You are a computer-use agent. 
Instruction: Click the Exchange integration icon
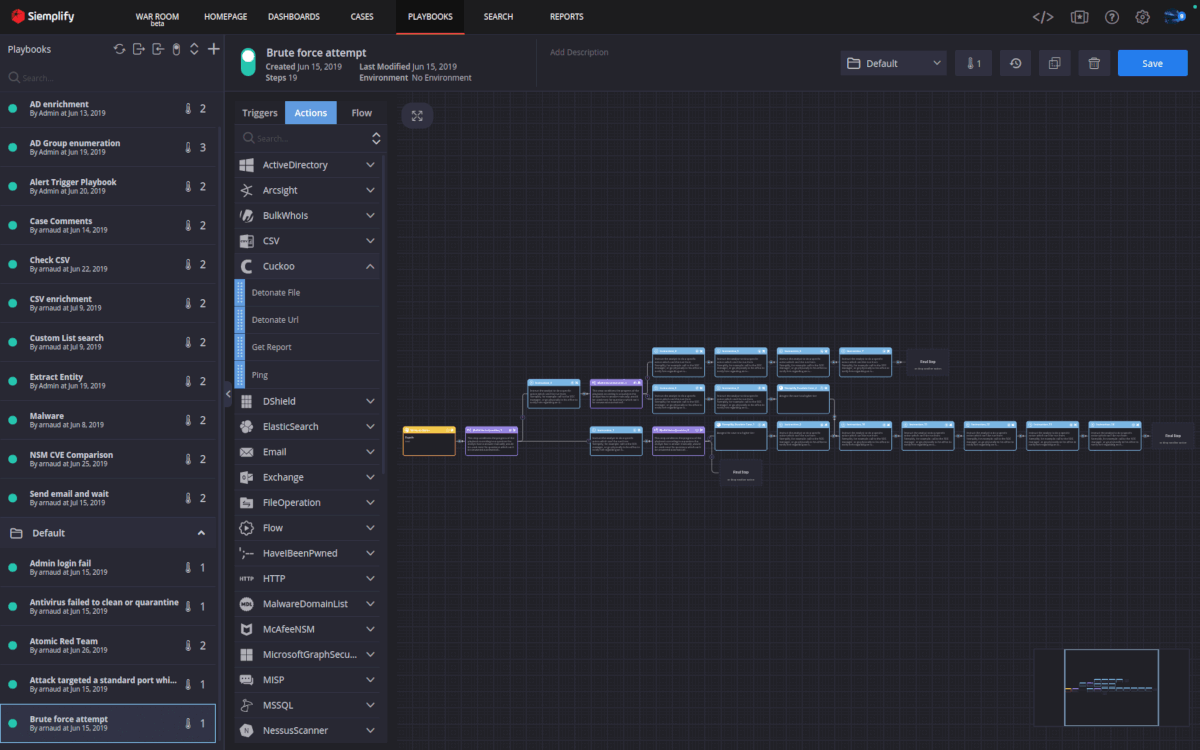247,477
